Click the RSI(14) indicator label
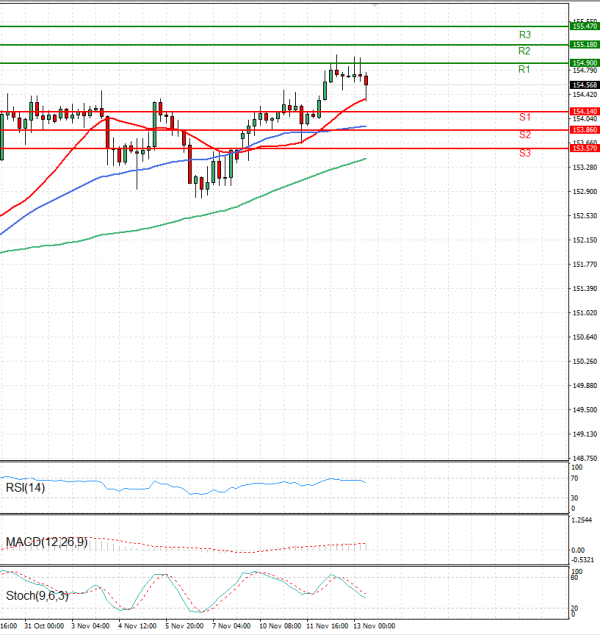600x635 pixels. pos(27,486)
